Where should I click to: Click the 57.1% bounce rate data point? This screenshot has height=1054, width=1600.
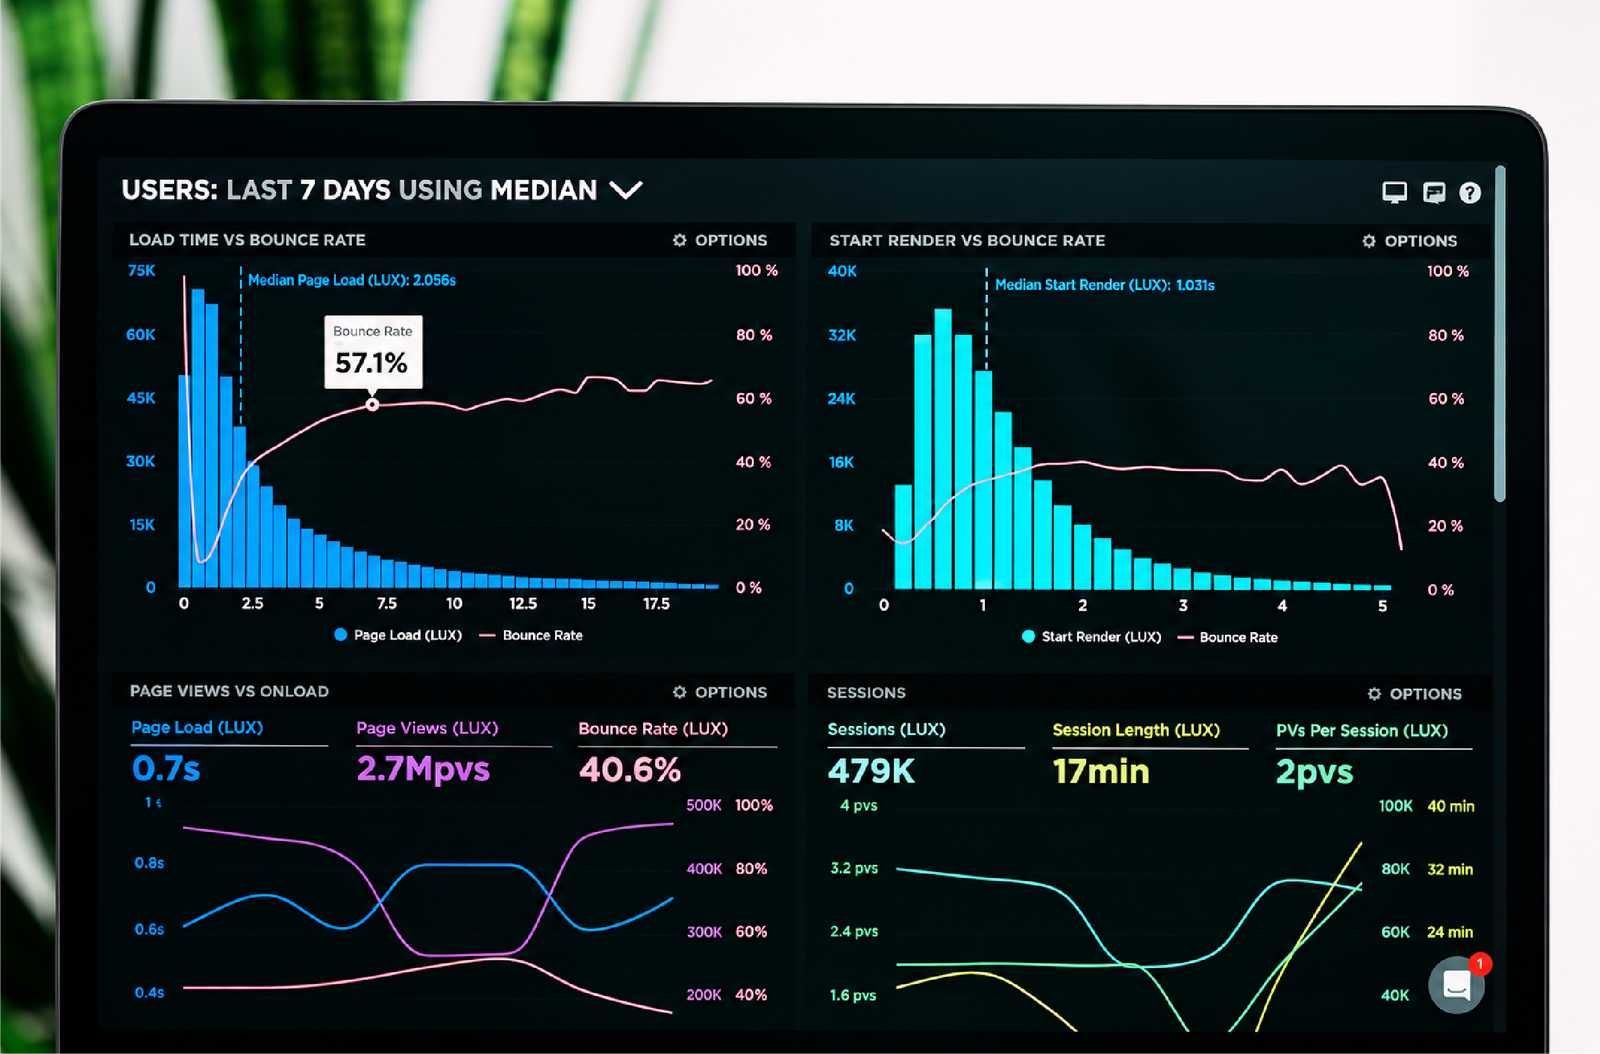click(x=372, y=405)
